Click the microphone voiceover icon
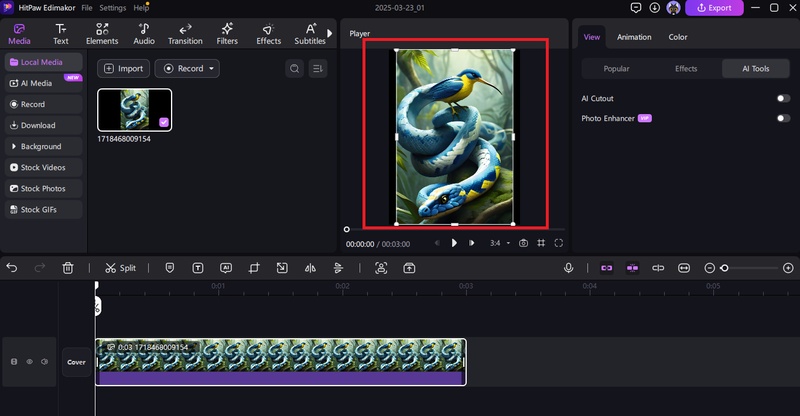Screen dimensions: 800x416 click(568, 268)
